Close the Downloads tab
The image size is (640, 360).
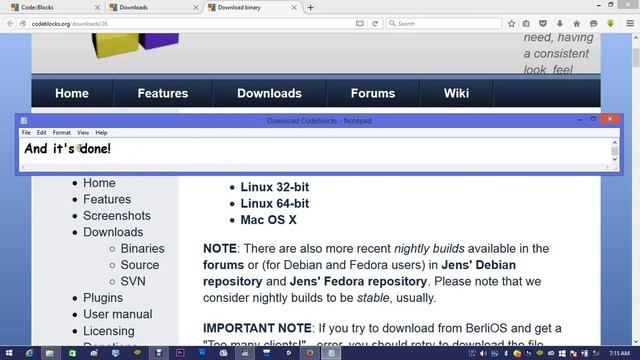pos(196,7)
